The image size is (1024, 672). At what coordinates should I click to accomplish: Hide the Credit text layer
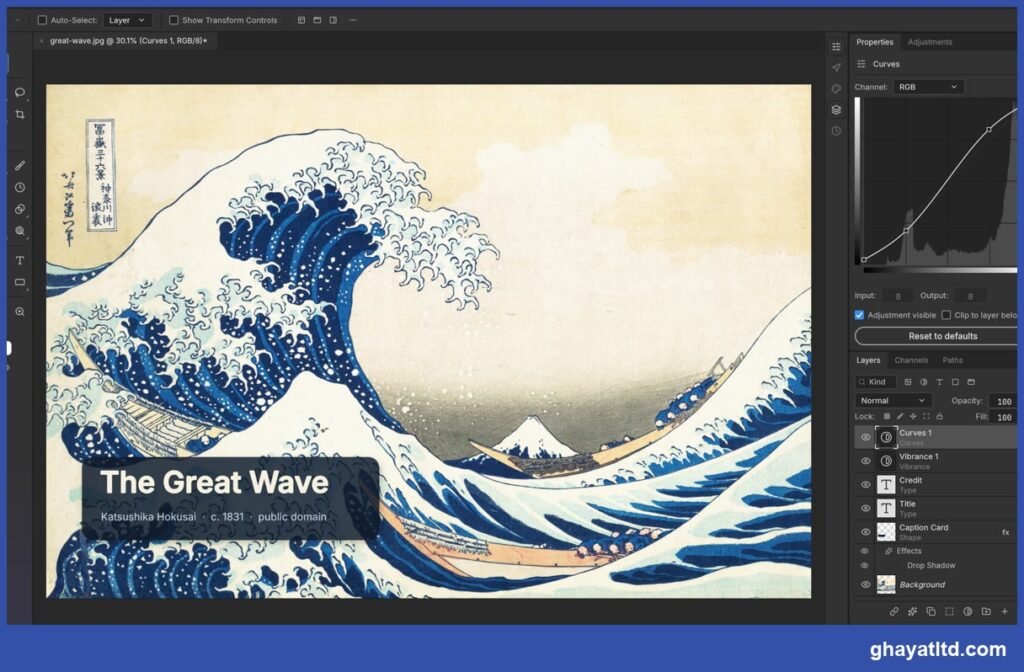(865, 485)
